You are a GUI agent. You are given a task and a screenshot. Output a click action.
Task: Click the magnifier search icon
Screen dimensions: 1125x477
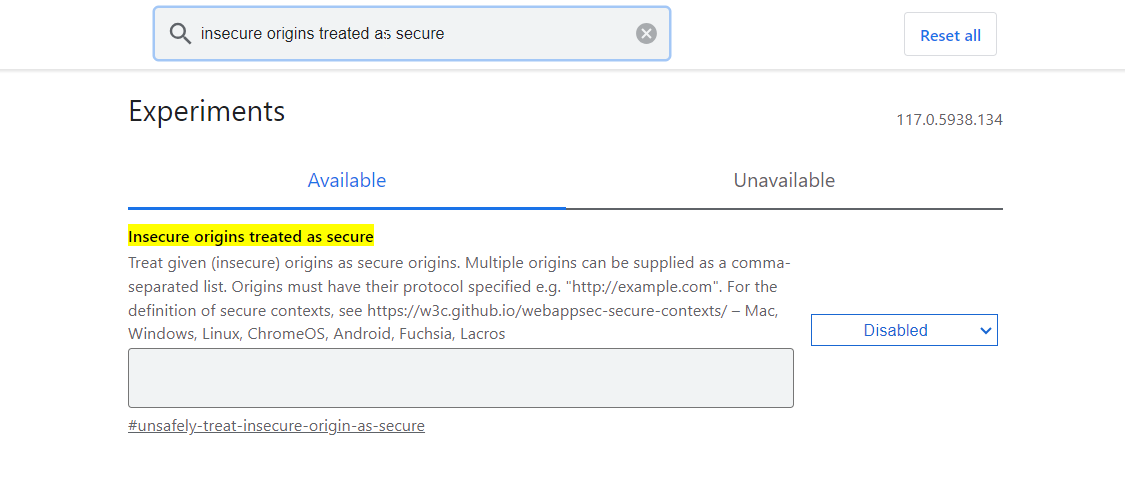pyautogui.click(x=180, y=34)
